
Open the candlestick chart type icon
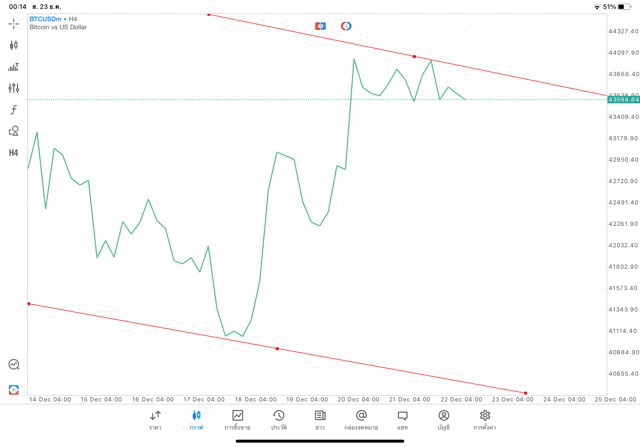click(x=13, y=45)
